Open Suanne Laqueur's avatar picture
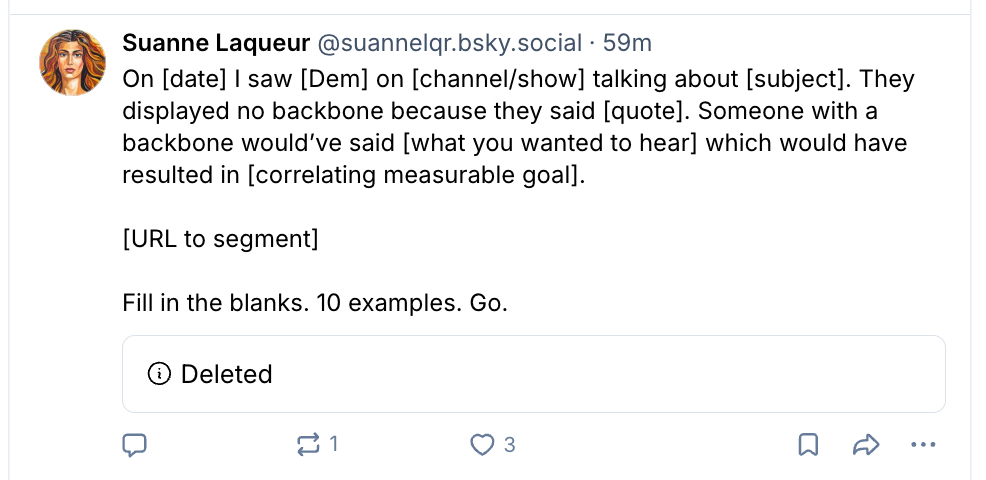 tap(72, 62)
